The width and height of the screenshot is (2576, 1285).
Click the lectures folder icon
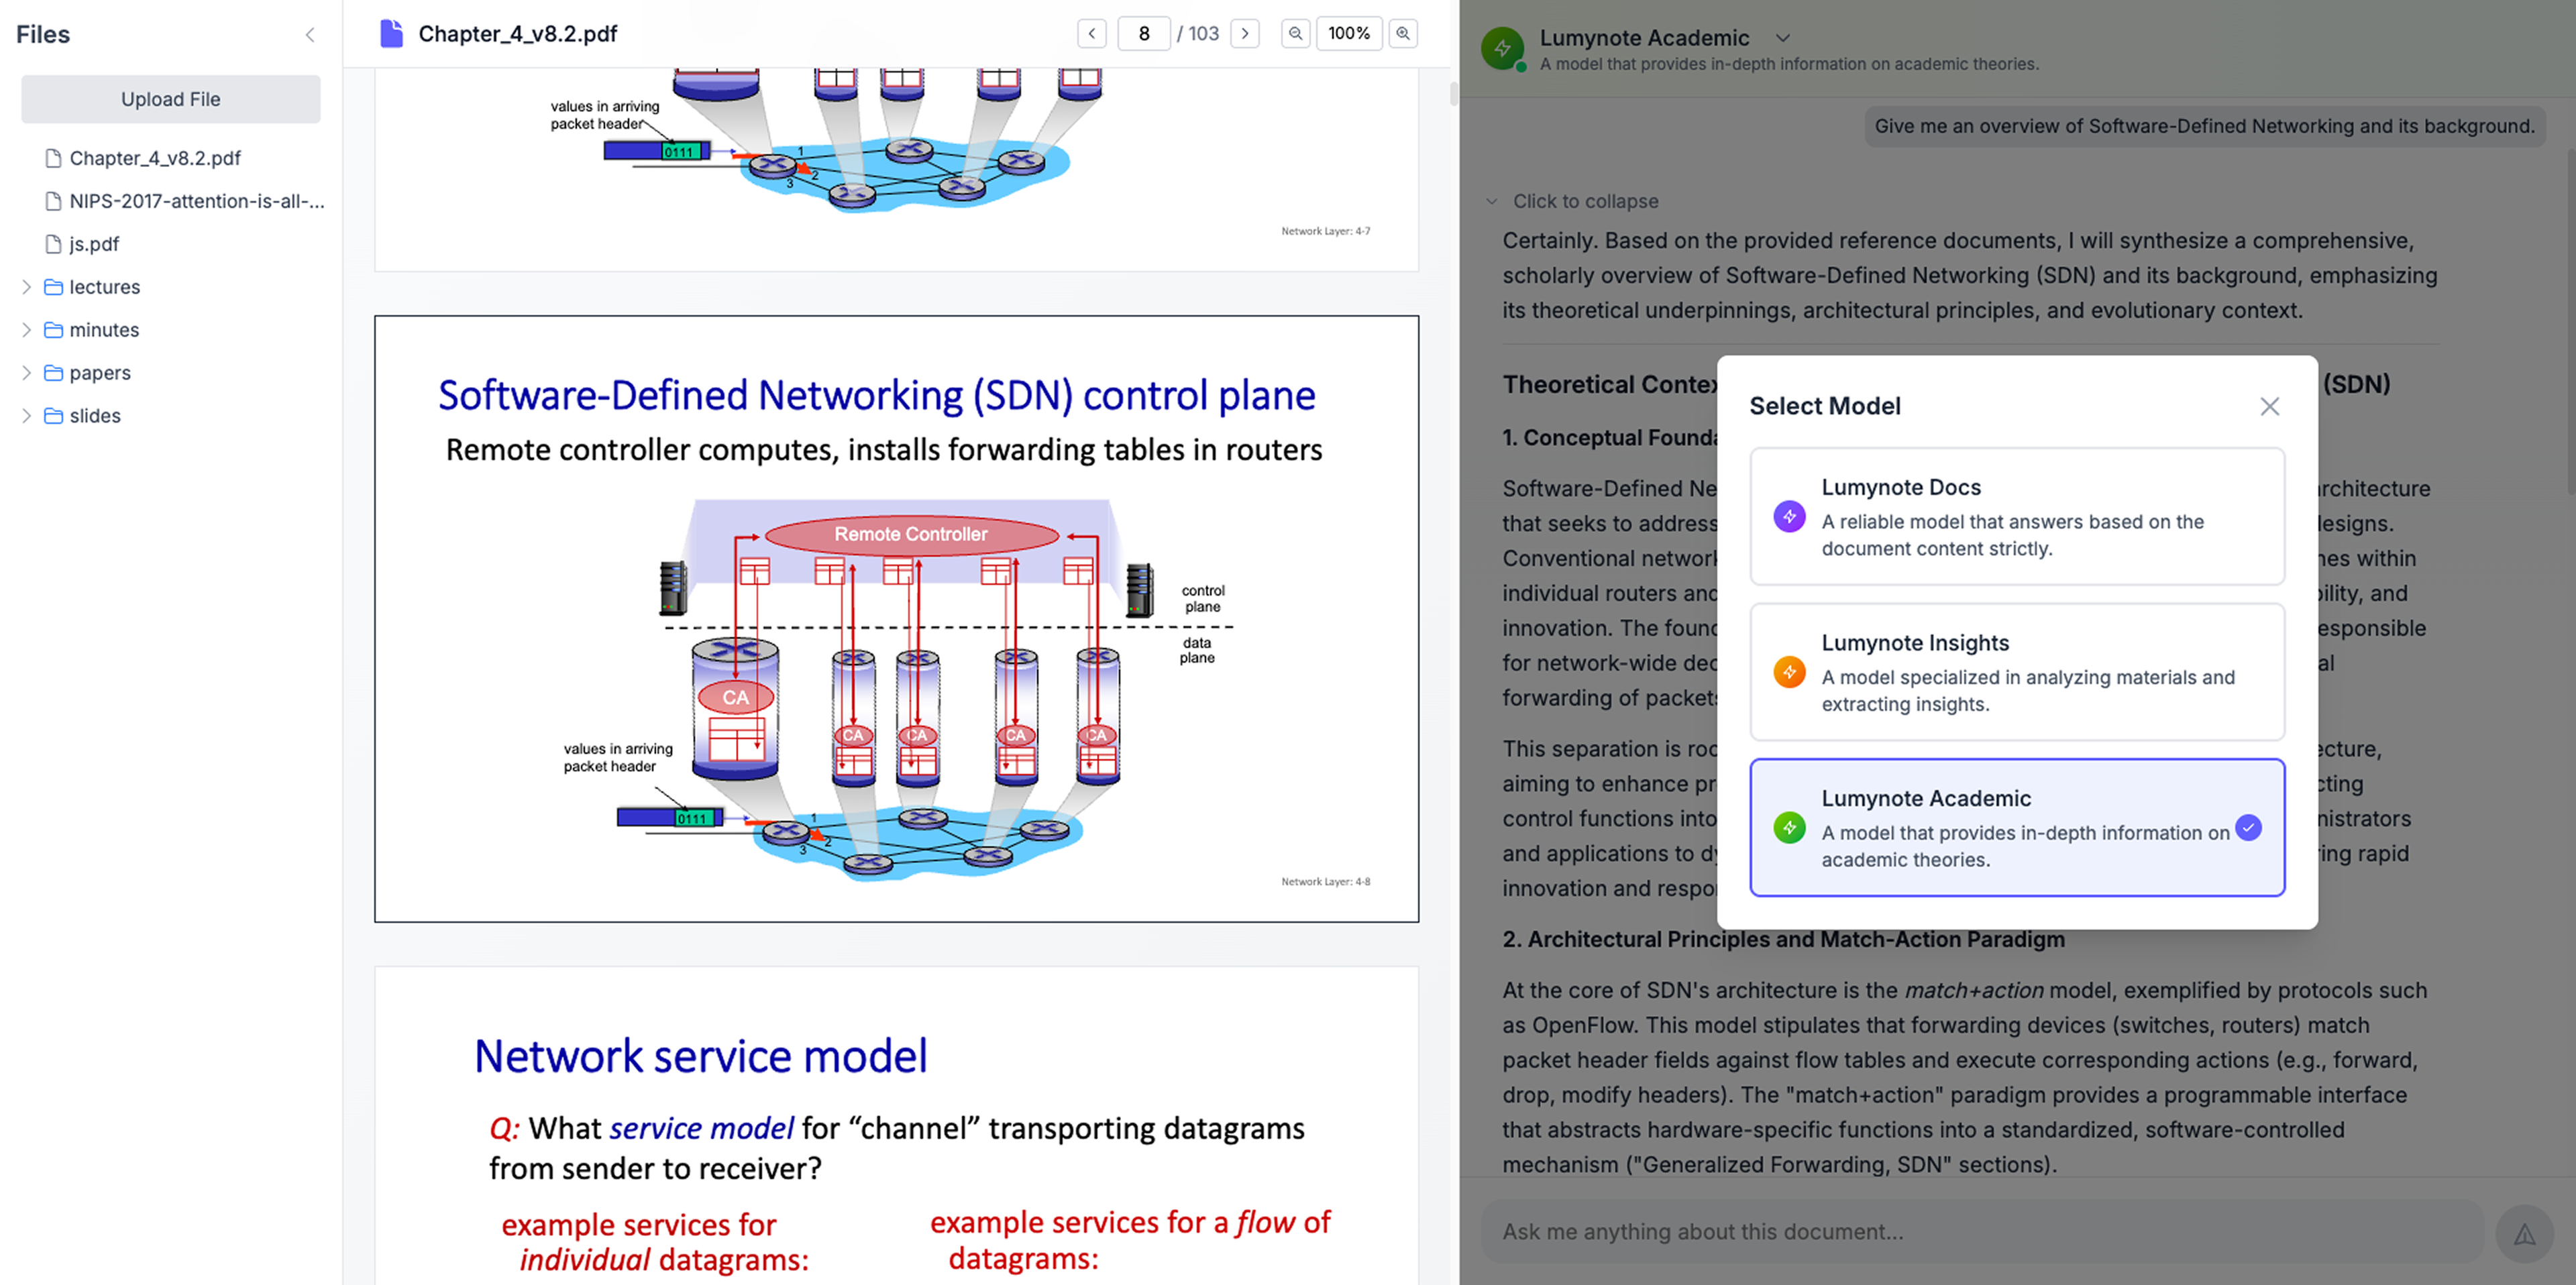point(54,287)
